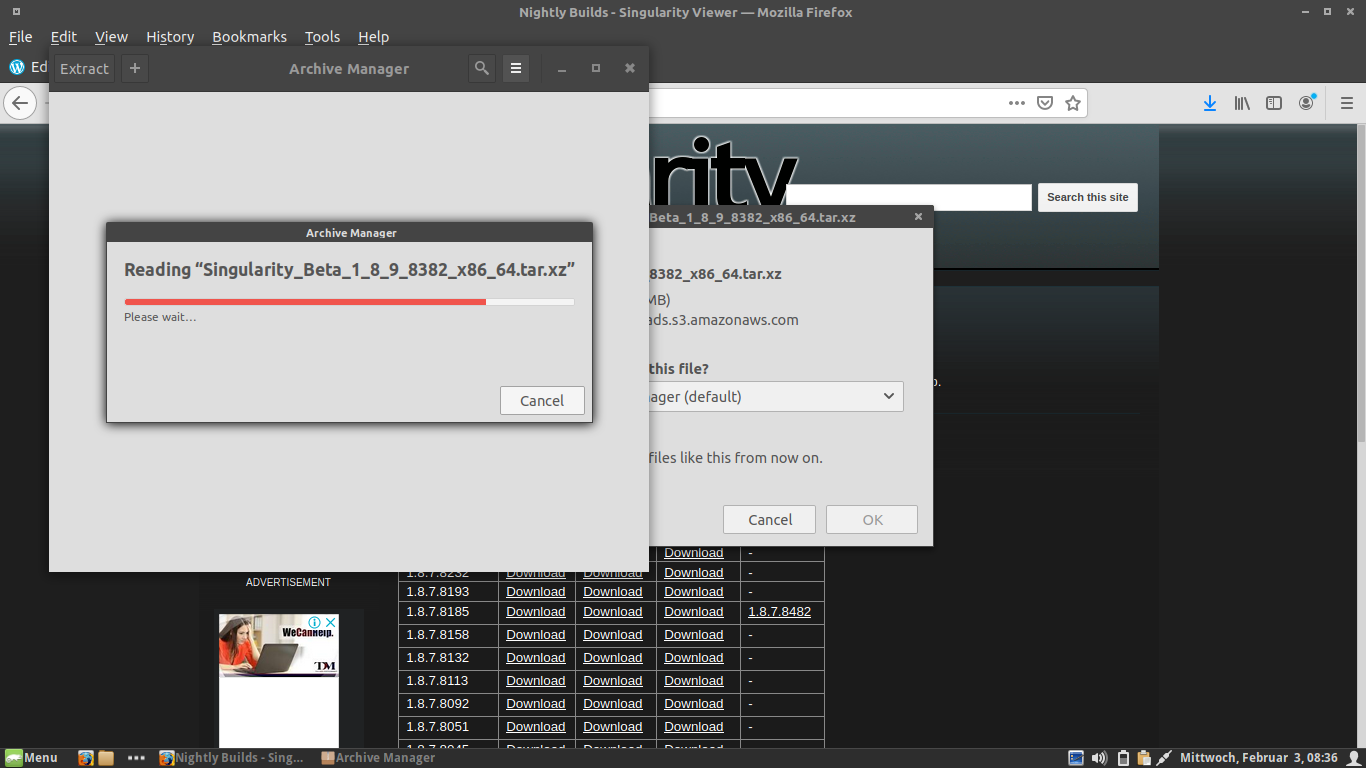Open page actions three-dot menu in URL bar

1016,103
